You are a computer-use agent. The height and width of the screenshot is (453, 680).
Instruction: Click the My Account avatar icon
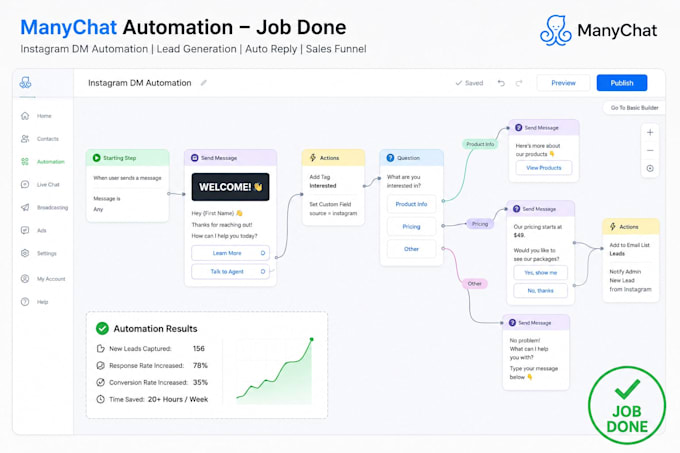(x=25, y=279)
